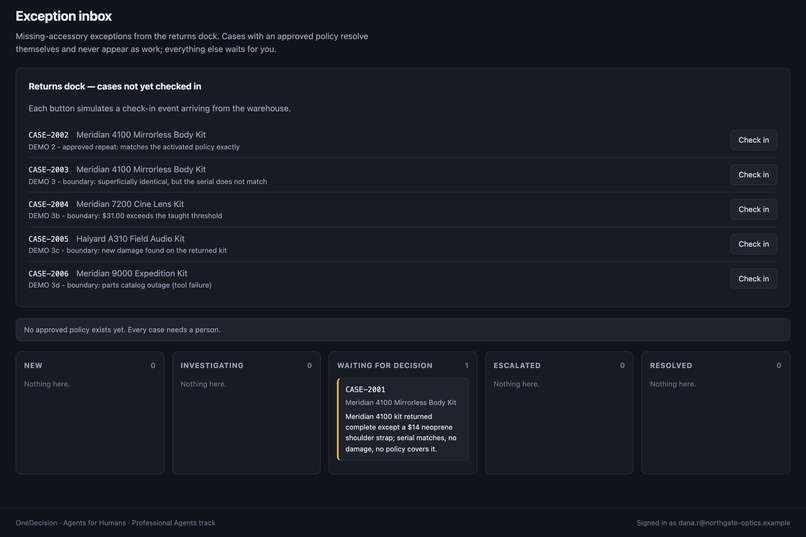
Task: Click the NEW column header
Action: click(x=33, y=365)
